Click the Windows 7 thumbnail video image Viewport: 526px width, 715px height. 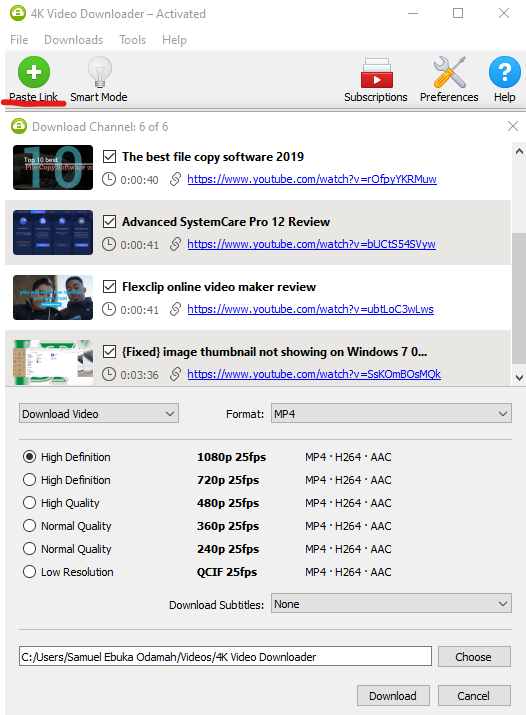tap(53, 363)
